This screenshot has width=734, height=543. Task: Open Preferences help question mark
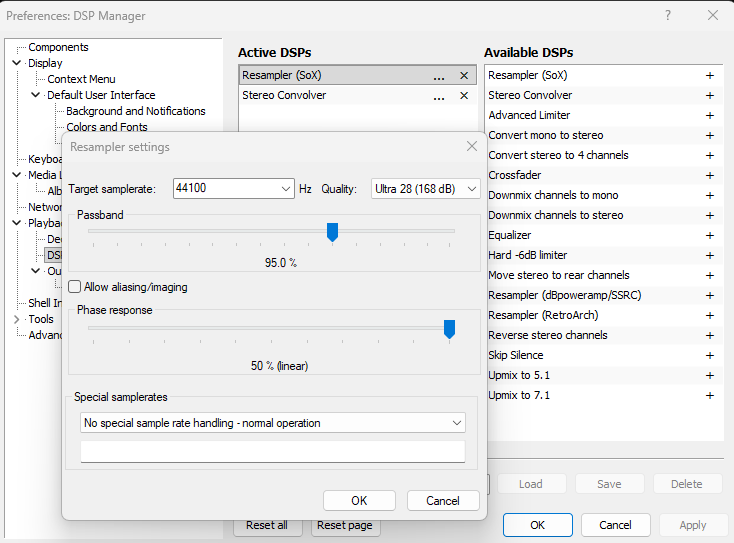click(668, 15)
